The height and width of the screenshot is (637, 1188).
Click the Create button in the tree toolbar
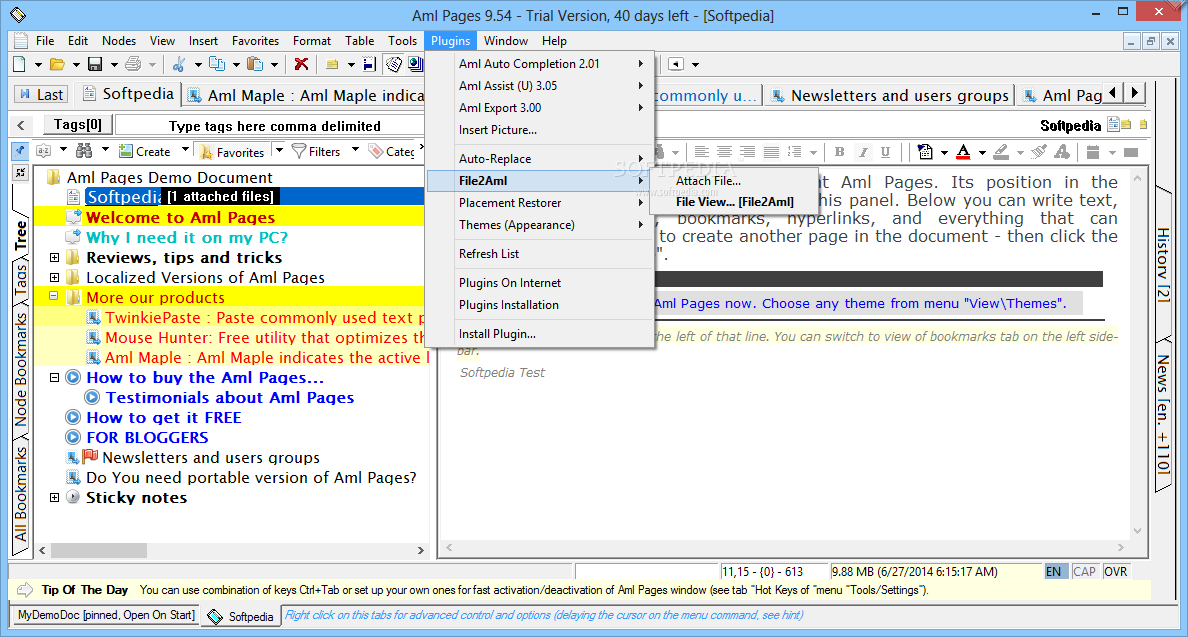pyautogui.click(x=145, y=151)
